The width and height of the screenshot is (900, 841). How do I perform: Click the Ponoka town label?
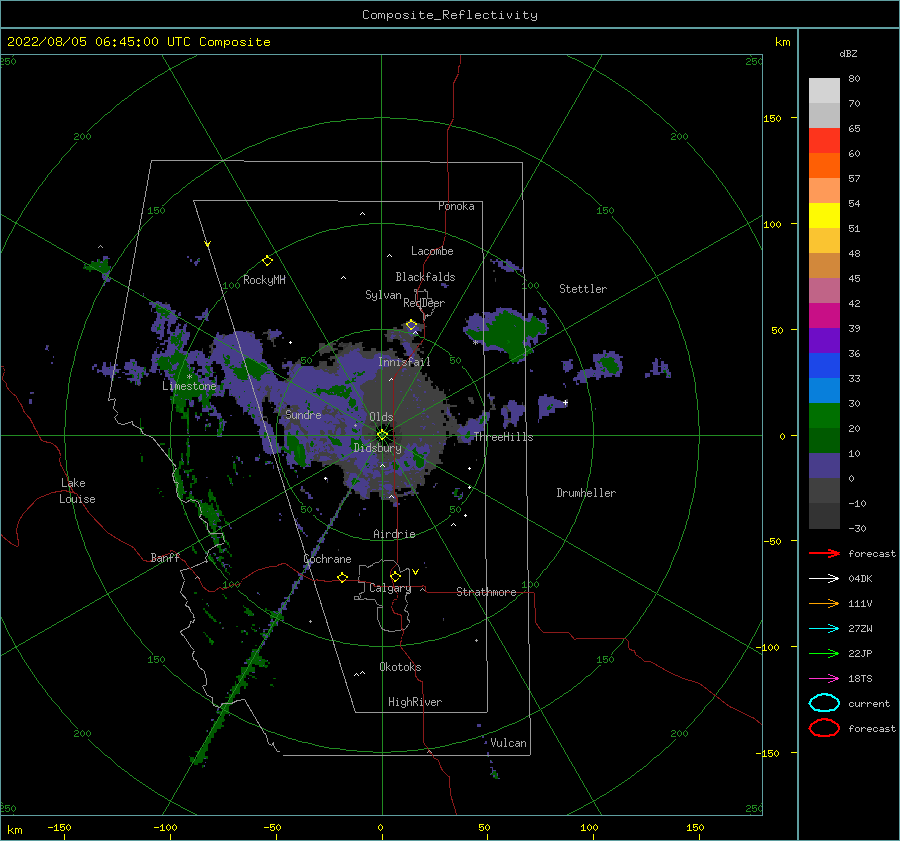456,206
